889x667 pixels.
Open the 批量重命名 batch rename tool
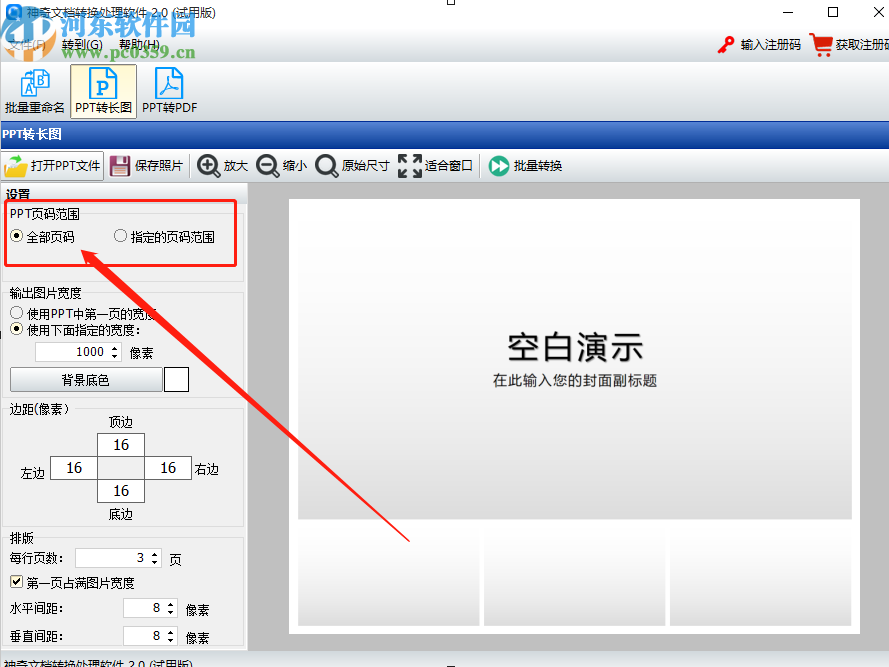click(x=34, y=89)
